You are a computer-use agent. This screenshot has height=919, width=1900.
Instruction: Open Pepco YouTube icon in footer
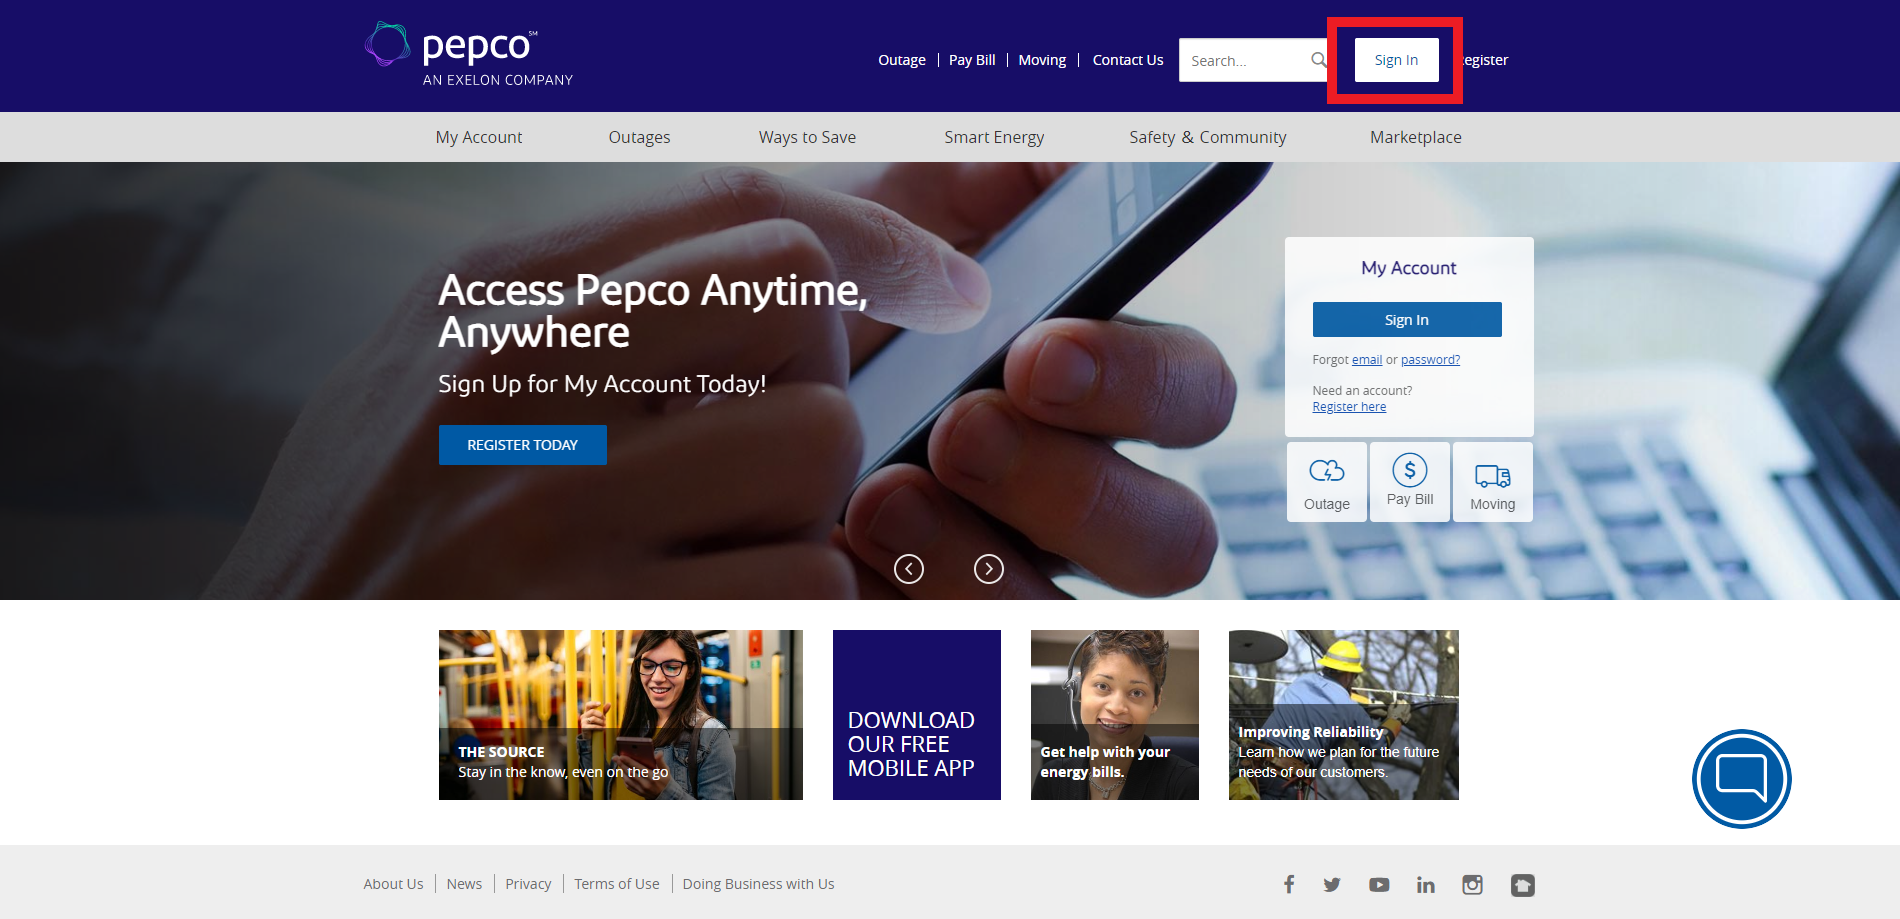(x=1379, y=884)
